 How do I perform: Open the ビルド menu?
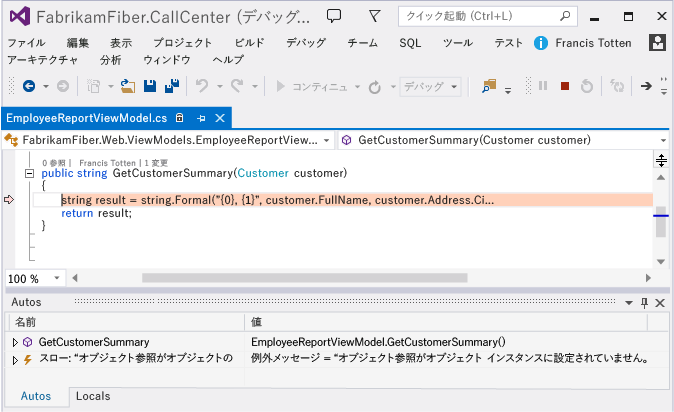(249, 43)
